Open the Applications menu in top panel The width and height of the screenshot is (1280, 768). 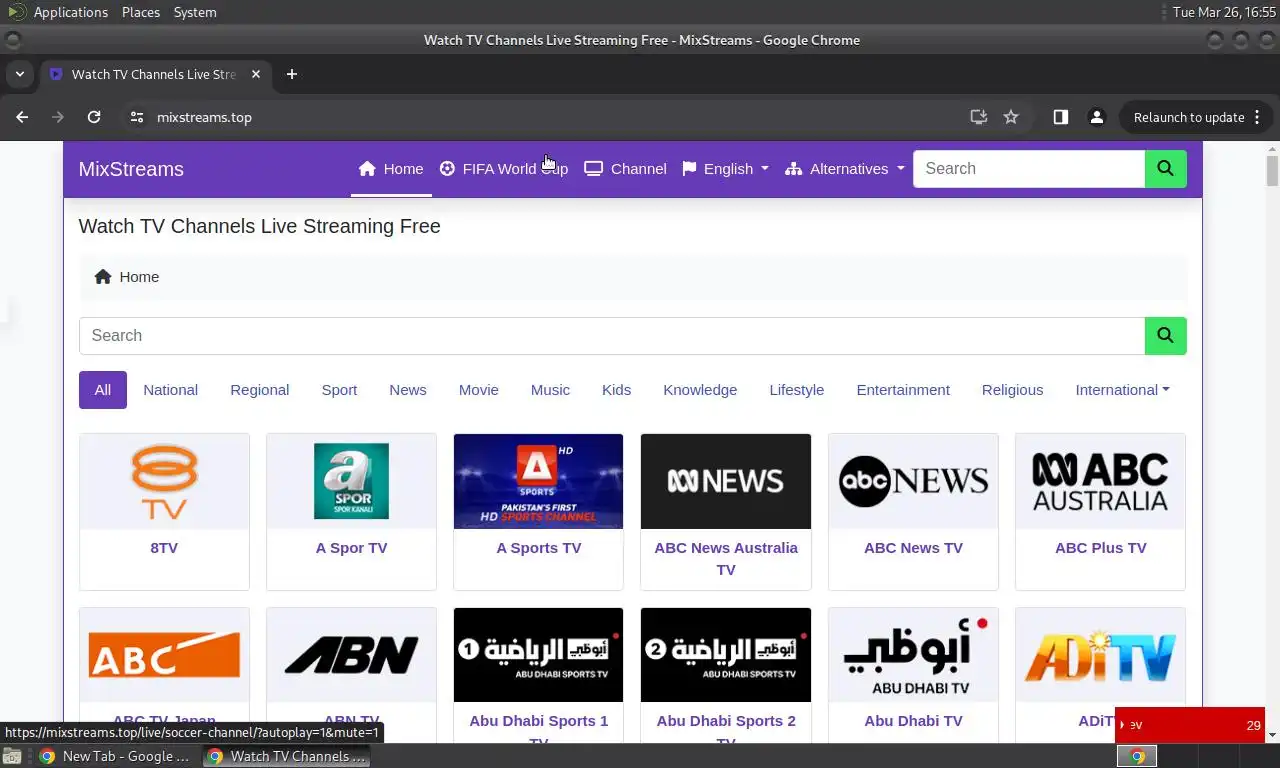(x=70, y=12)
